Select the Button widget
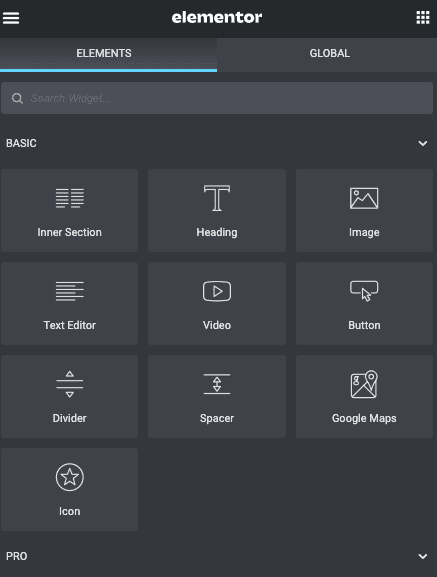The height and width of the screenshot is (577, 437). tap(364, 304)
